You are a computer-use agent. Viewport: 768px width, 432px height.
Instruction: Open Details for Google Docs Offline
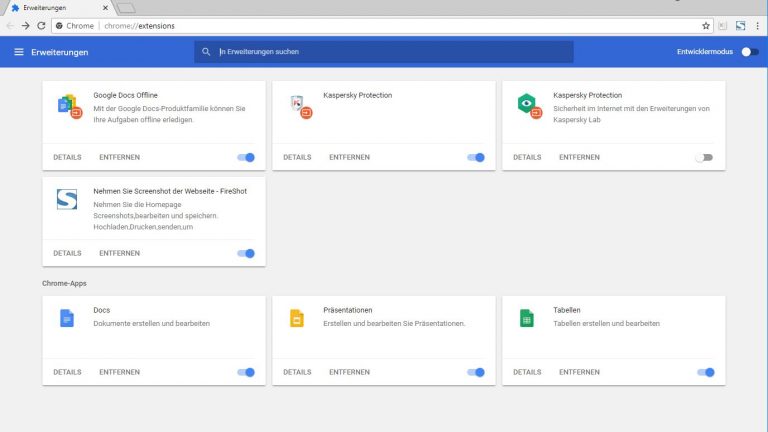[x=67, y=157]
